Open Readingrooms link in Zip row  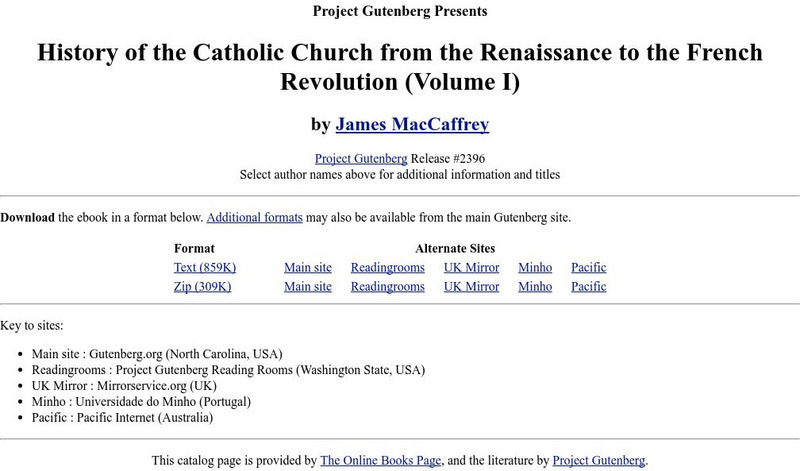click(388, 286)
